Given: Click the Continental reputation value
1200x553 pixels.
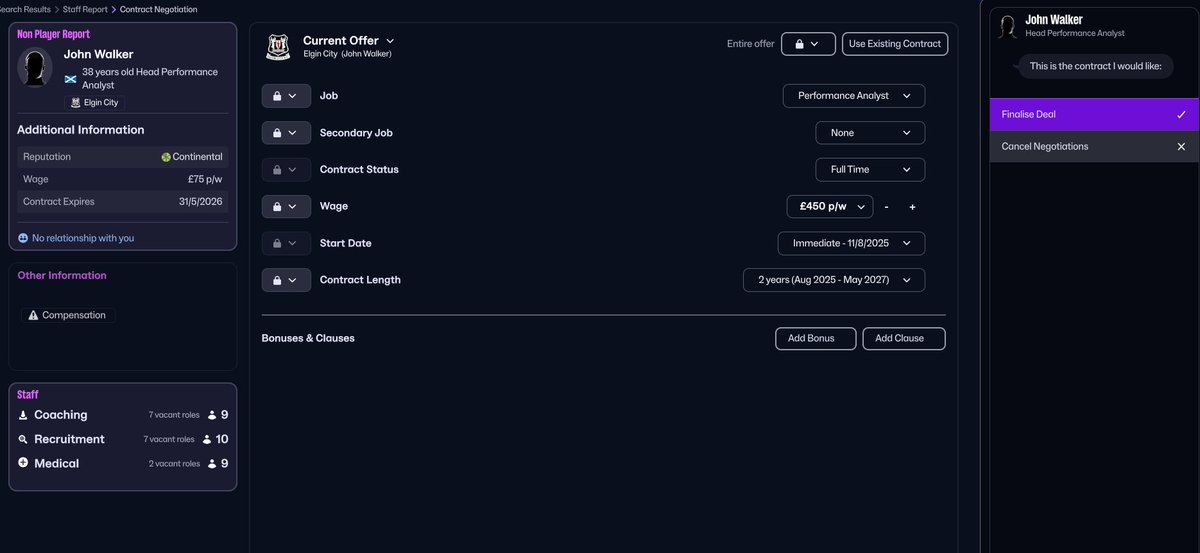Looking at the screenshot, I should click(x=198, y=157).
